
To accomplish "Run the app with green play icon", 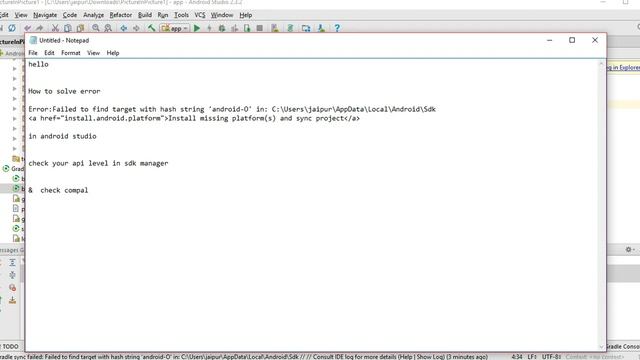I will 197,28.
